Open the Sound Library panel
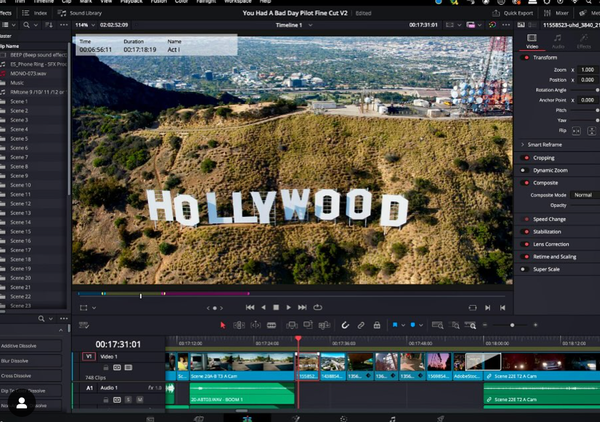Image resolution: width=600 pixels, height=422 pixels. click(80, 13)
